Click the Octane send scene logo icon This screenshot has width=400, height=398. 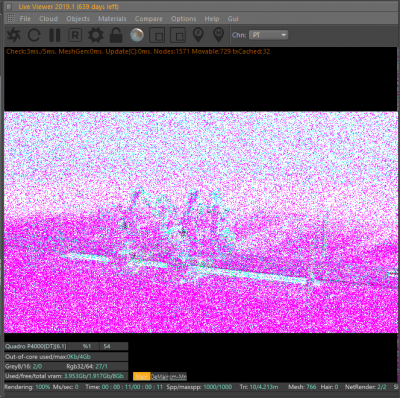(x=14, y=35)
